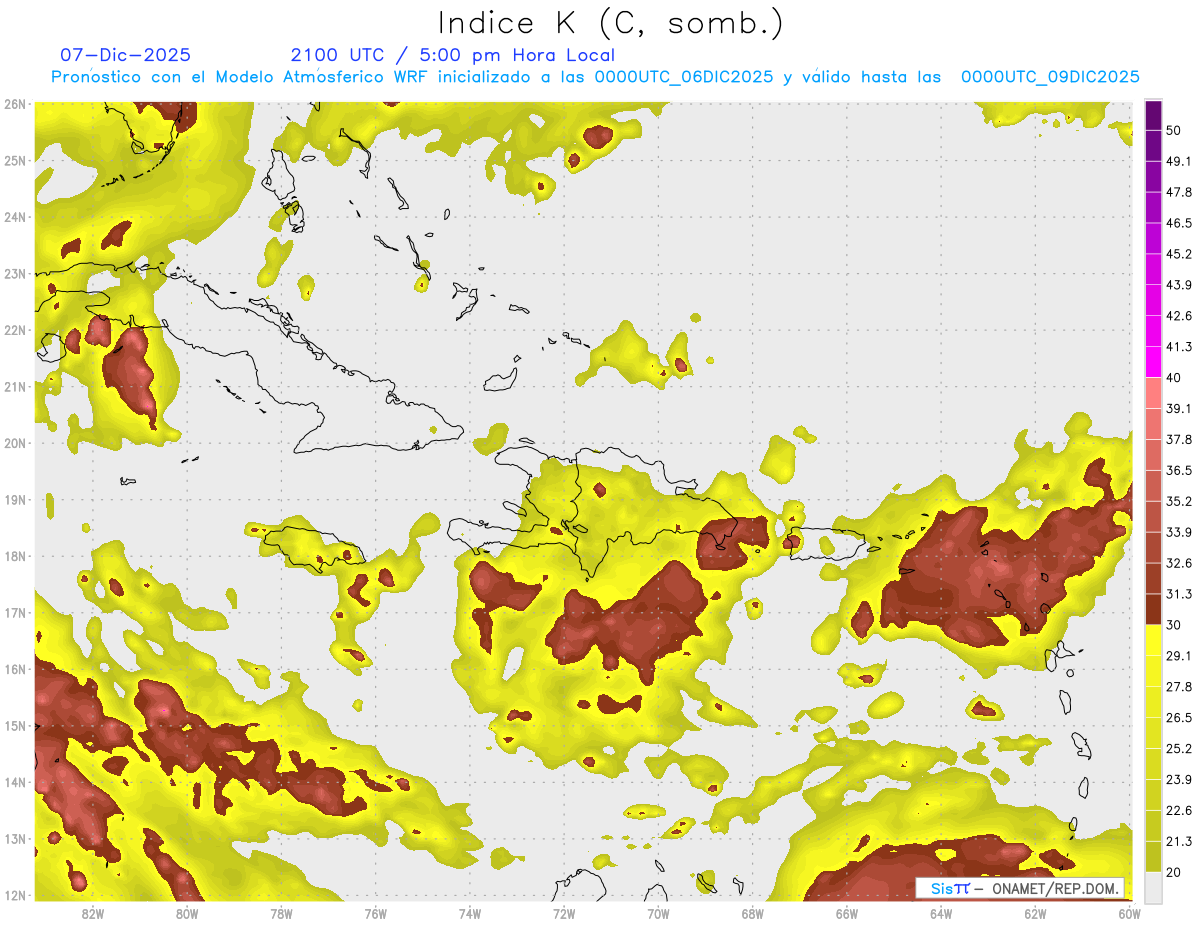This screenshot has width=1200, height=927.
Task: Click the colorbar value "22.6"
Action: (1179, 810)
